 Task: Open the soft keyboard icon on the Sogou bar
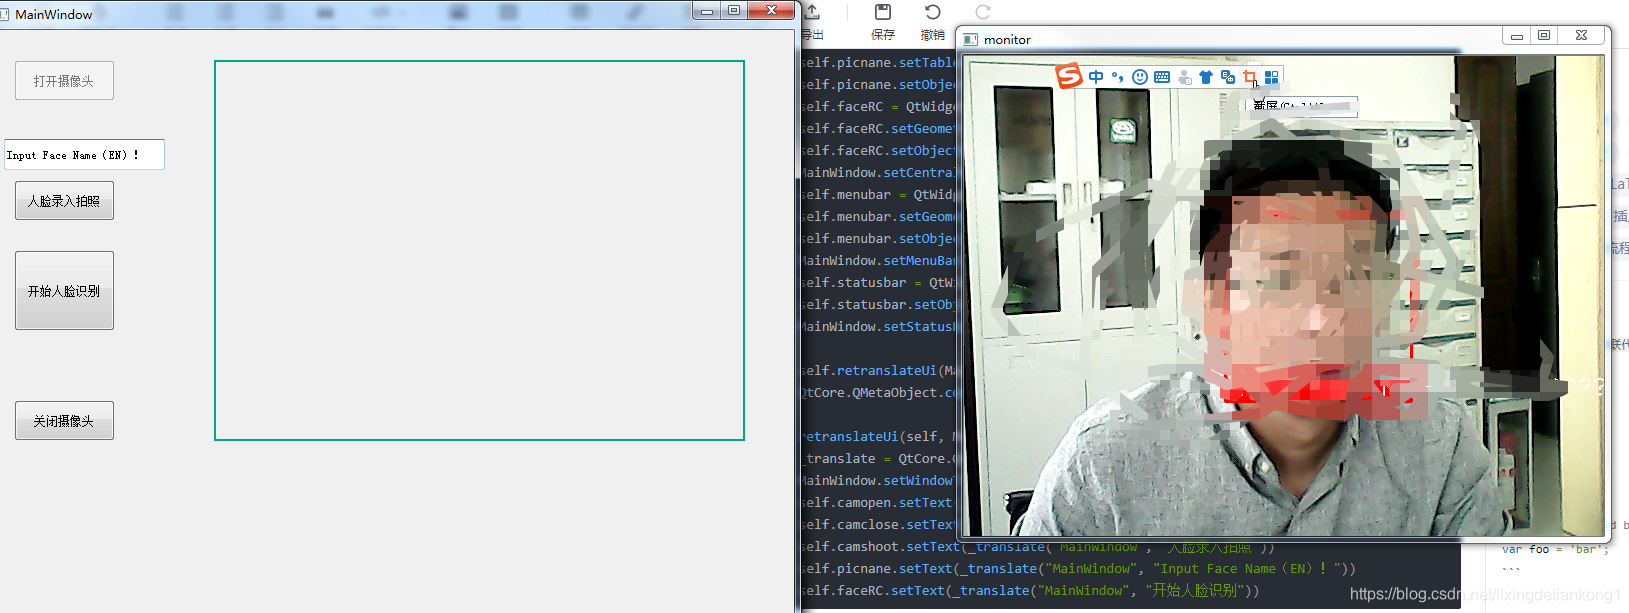click(1162, 77)
